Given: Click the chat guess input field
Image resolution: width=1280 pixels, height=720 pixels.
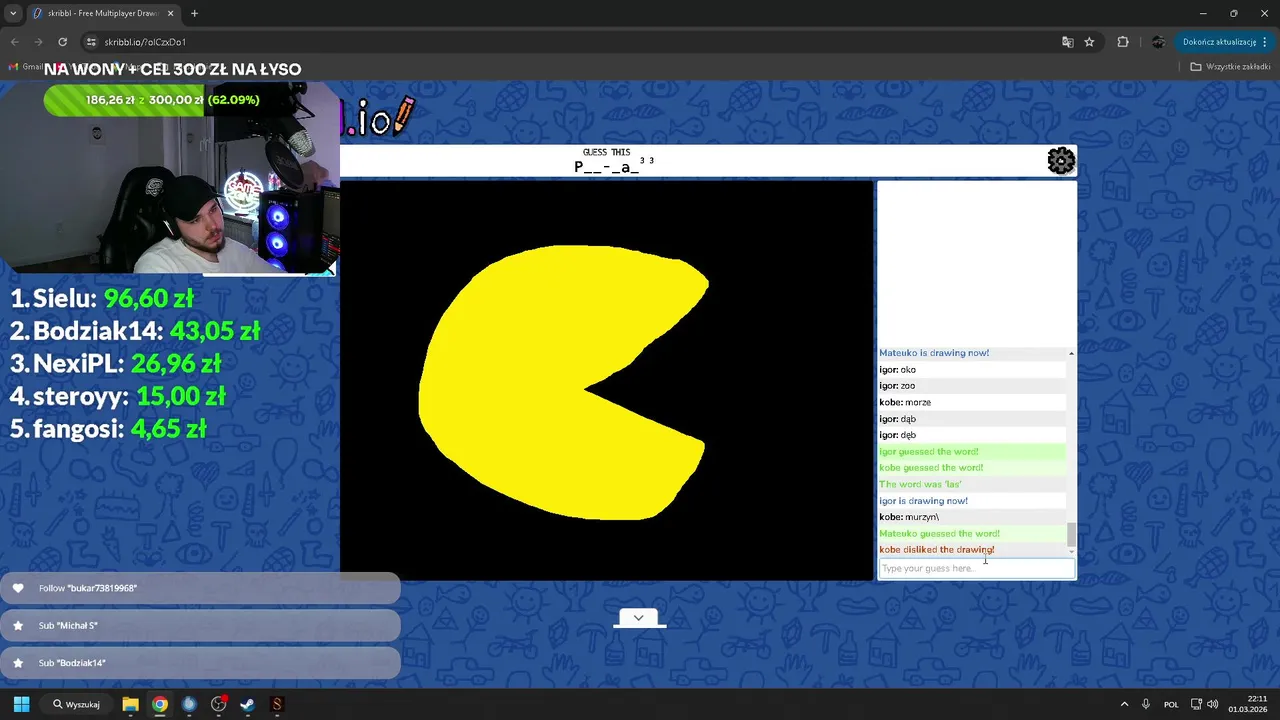Looking at the screenshot, I should [976, 568].
